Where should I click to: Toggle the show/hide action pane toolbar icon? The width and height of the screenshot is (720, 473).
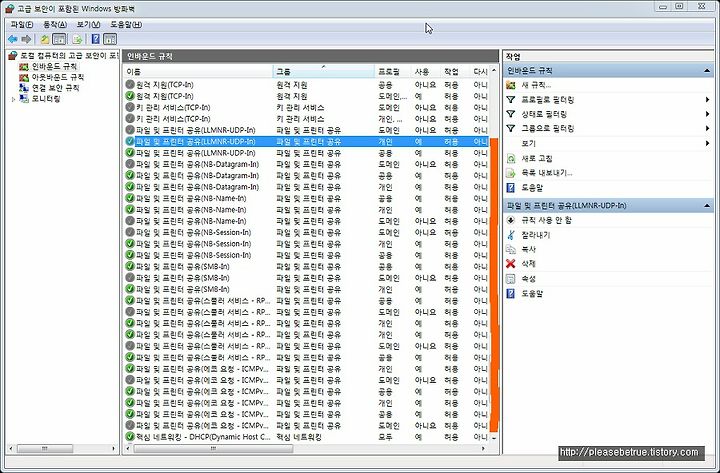pos(110,39)
